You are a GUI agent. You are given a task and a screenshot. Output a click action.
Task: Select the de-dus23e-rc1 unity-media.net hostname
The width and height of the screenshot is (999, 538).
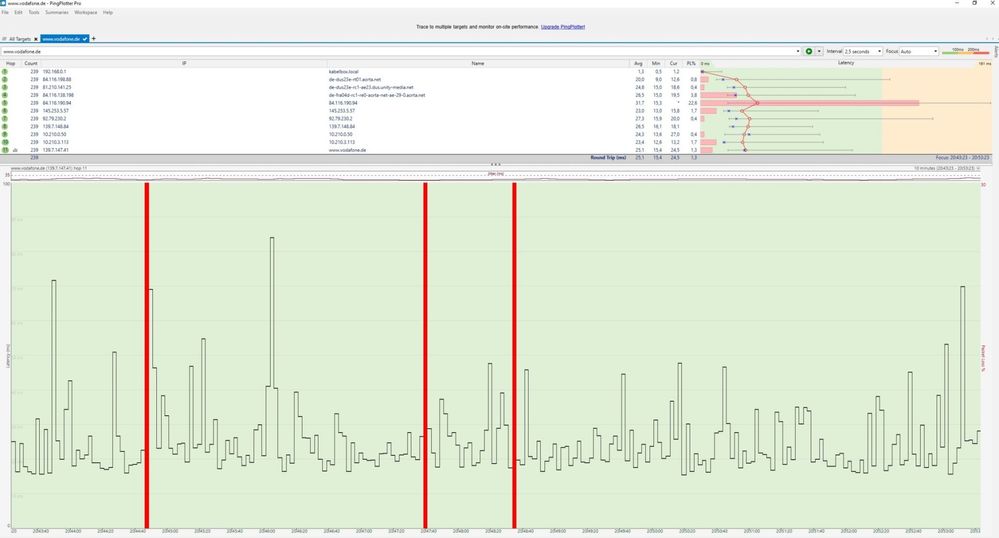pyautogui.click(x=371, y=87)
